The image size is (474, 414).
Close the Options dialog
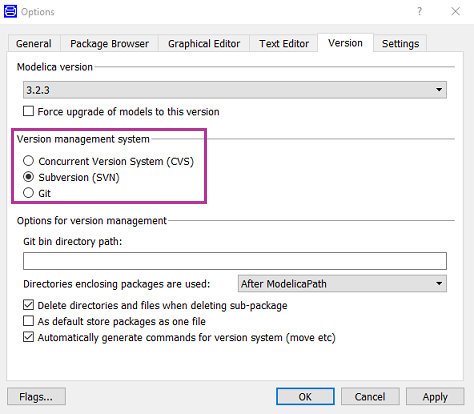(x=455, y=12)
